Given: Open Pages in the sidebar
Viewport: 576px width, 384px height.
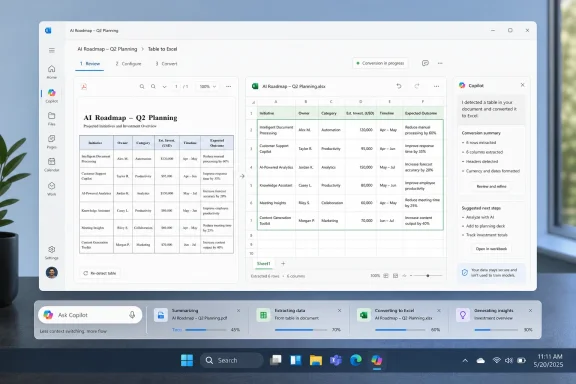Looking at the screenshot, I should [51, 141].
